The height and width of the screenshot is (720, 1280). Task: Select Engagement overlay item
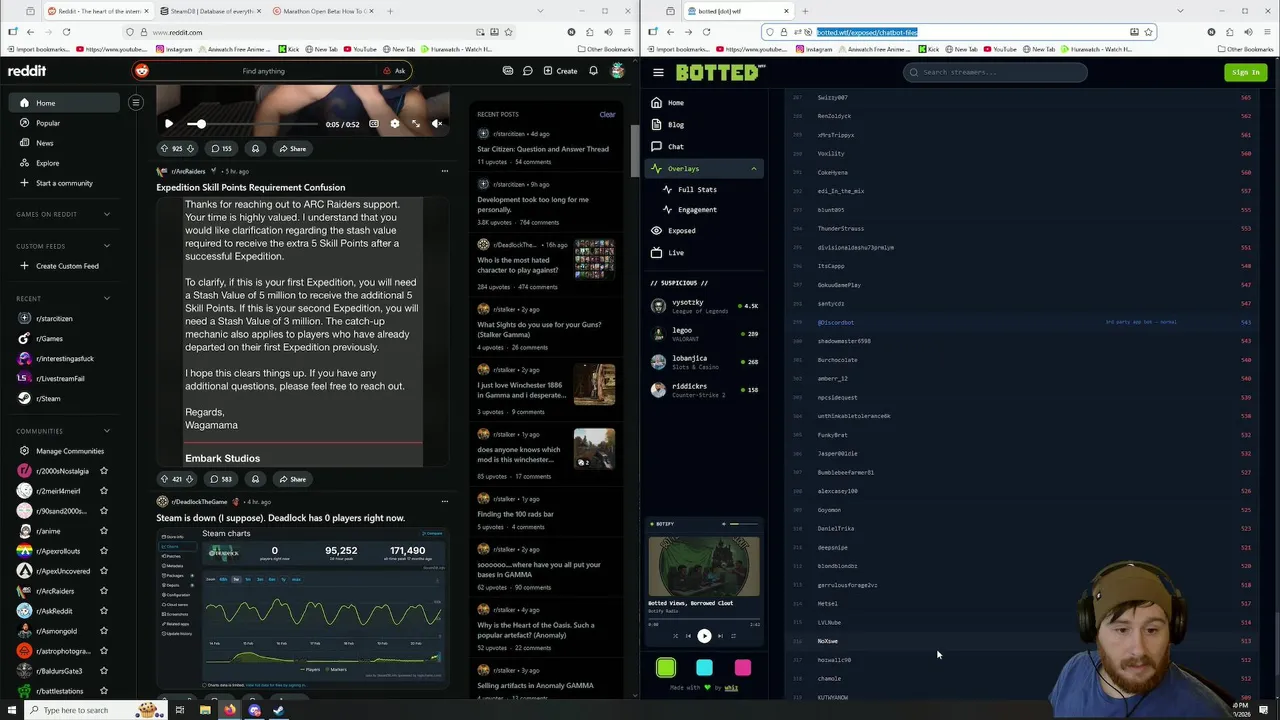tap(697, 210)
